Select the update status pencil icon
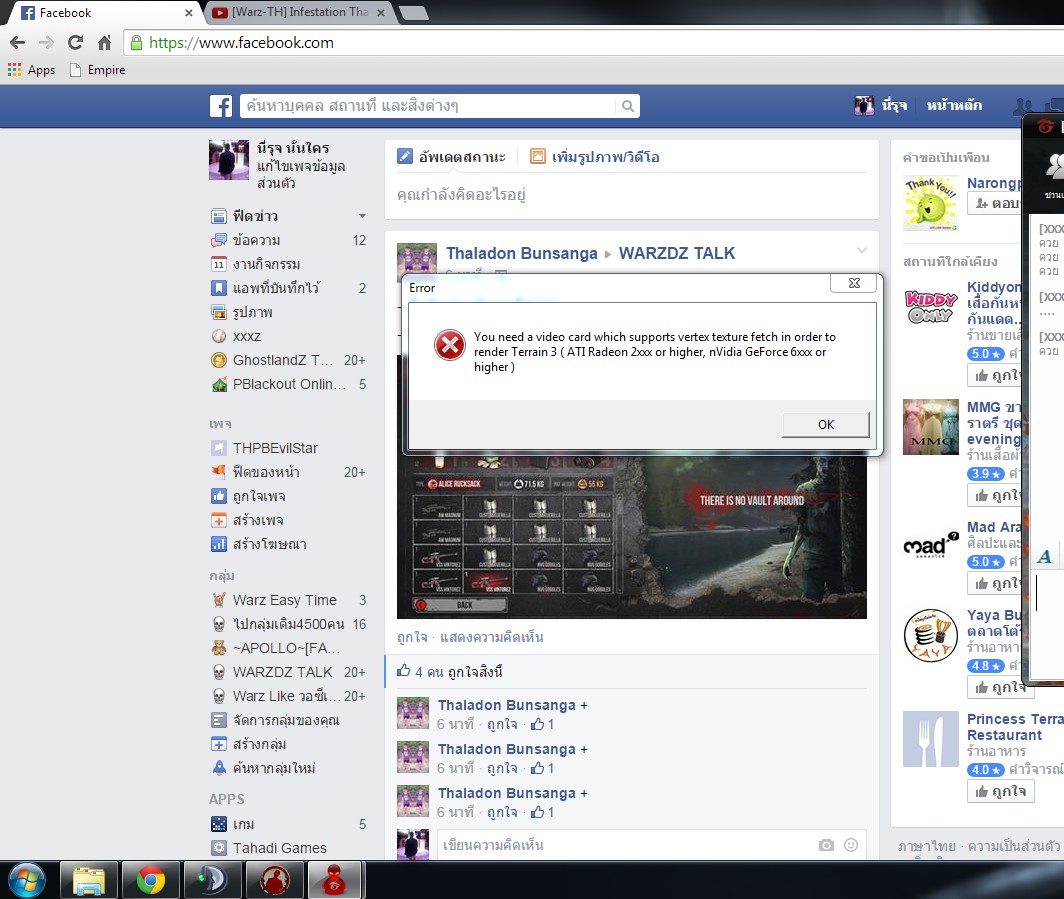Viewport: 1064px width, 899px height. [405, 156]
